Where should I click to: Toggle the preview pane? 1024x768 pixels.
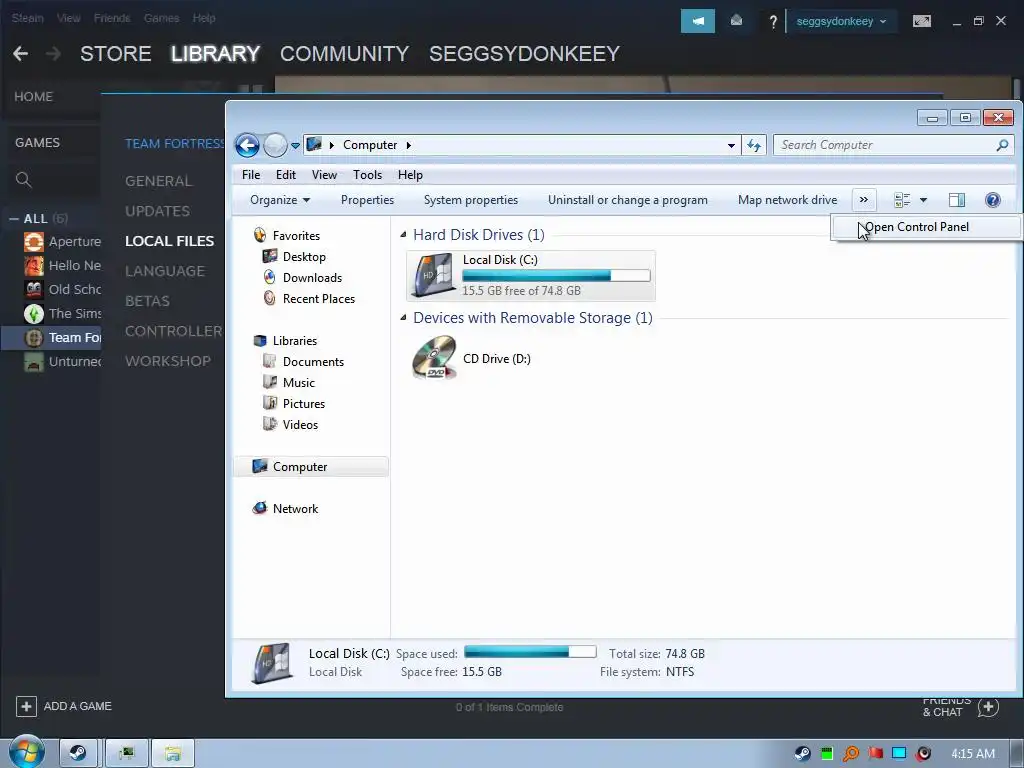pyautogui.click(x=957, y=200)
